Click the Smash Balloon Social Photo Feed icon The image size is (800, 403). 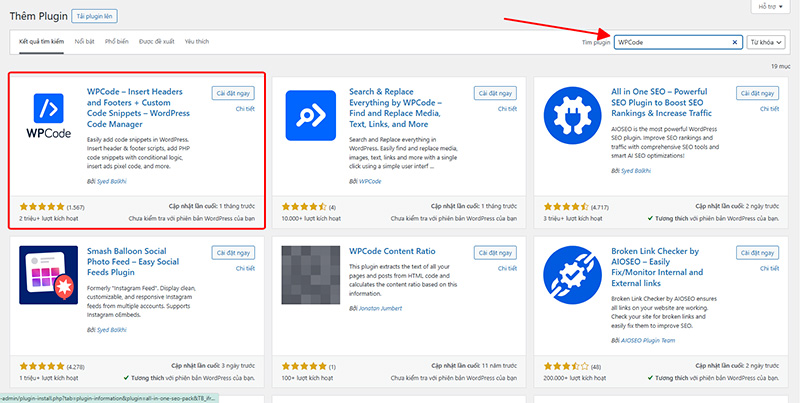pyautogui.click(x=48, y=275)
